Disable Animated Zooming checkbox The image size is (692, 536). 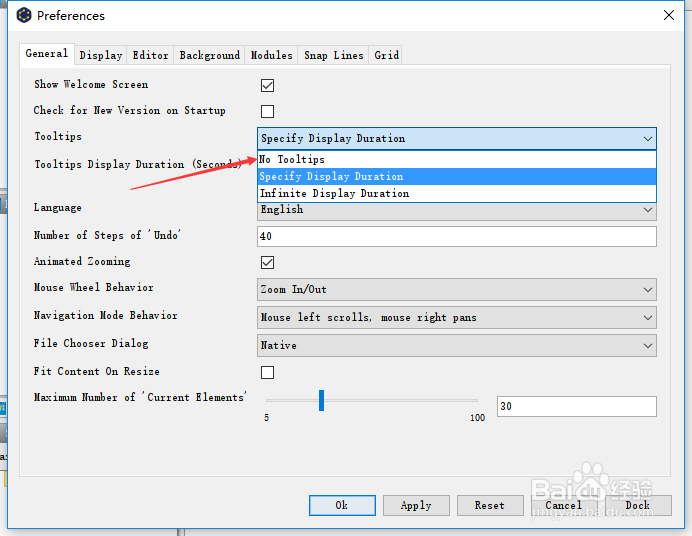267,262
